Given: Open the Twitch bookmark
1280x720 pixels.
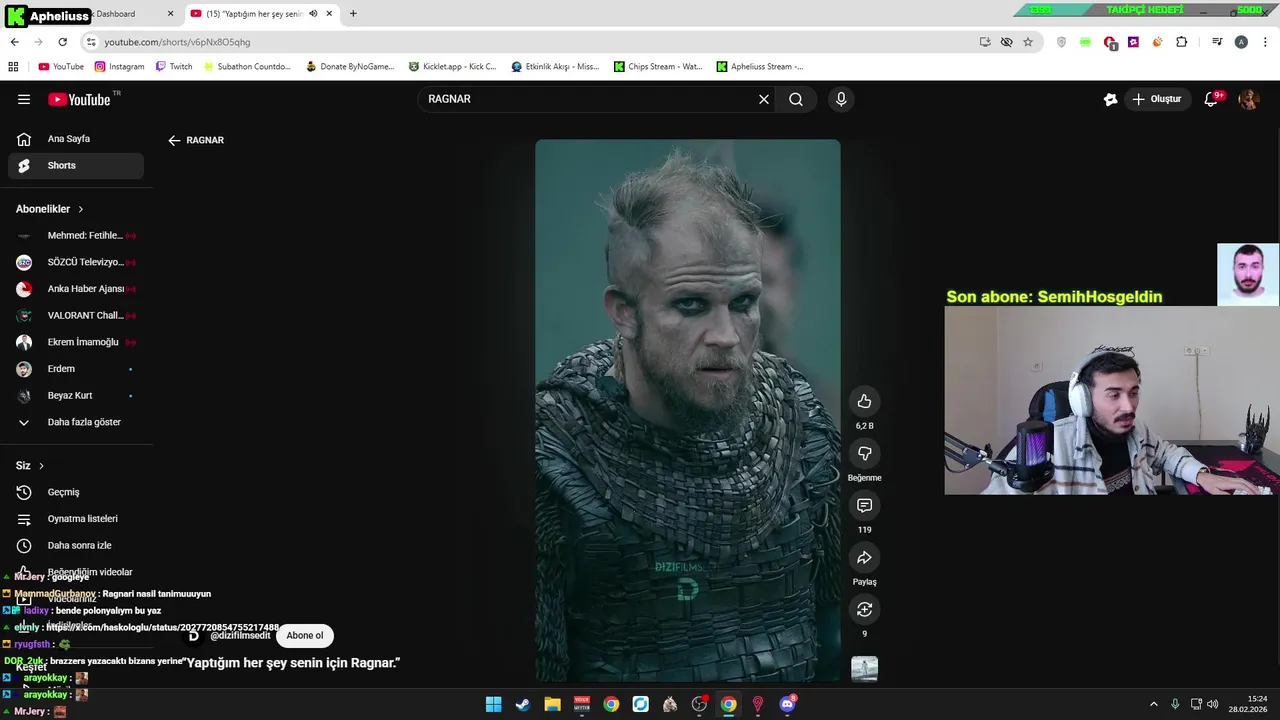Looking at the screenshot, I should click(x=174, y=67).
